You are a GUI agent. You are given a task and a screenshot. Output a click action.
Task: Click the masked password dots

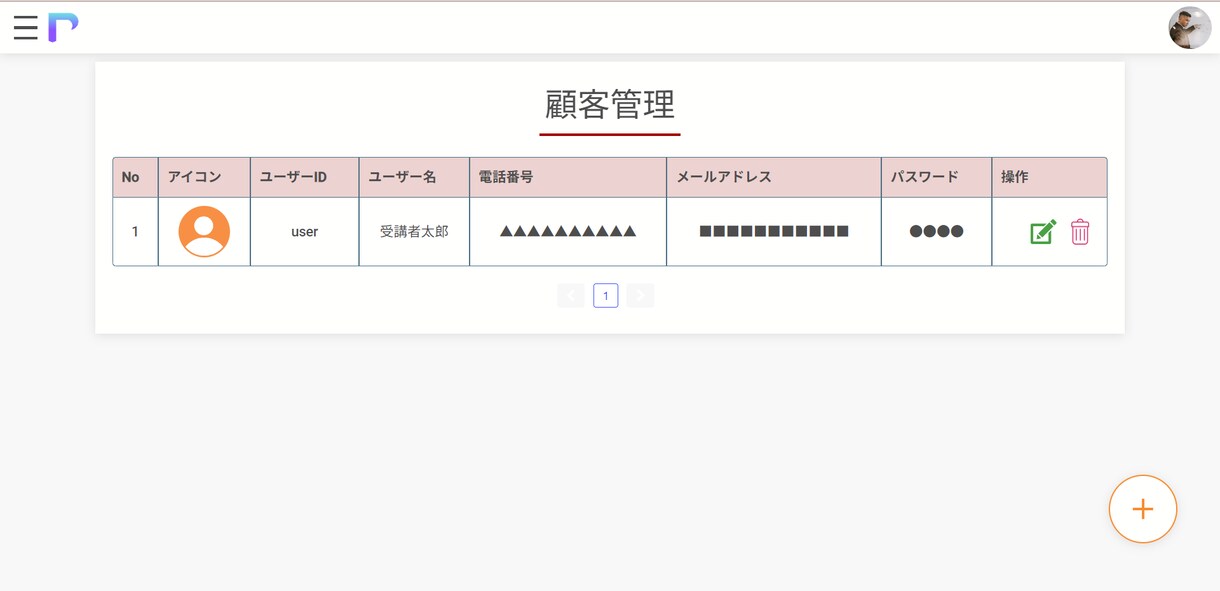pyautogui.click(x=936, y=232)
